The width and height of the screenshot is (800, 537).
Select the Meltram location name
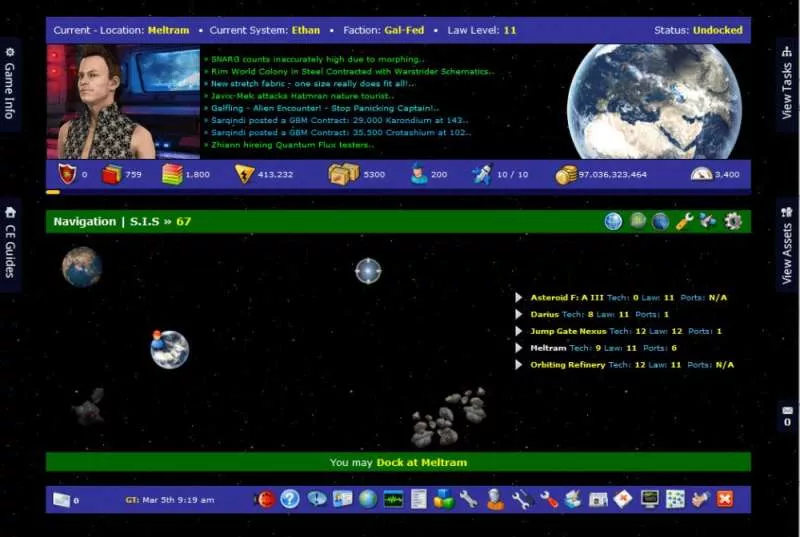pos(548,348)
